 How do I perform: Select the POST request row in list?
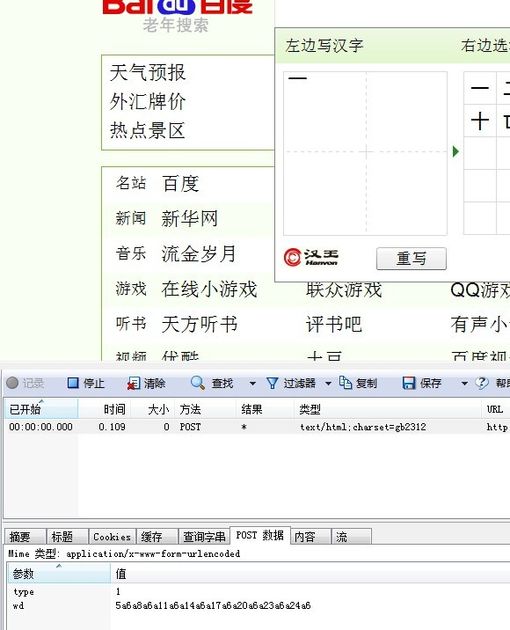point(257,427)
